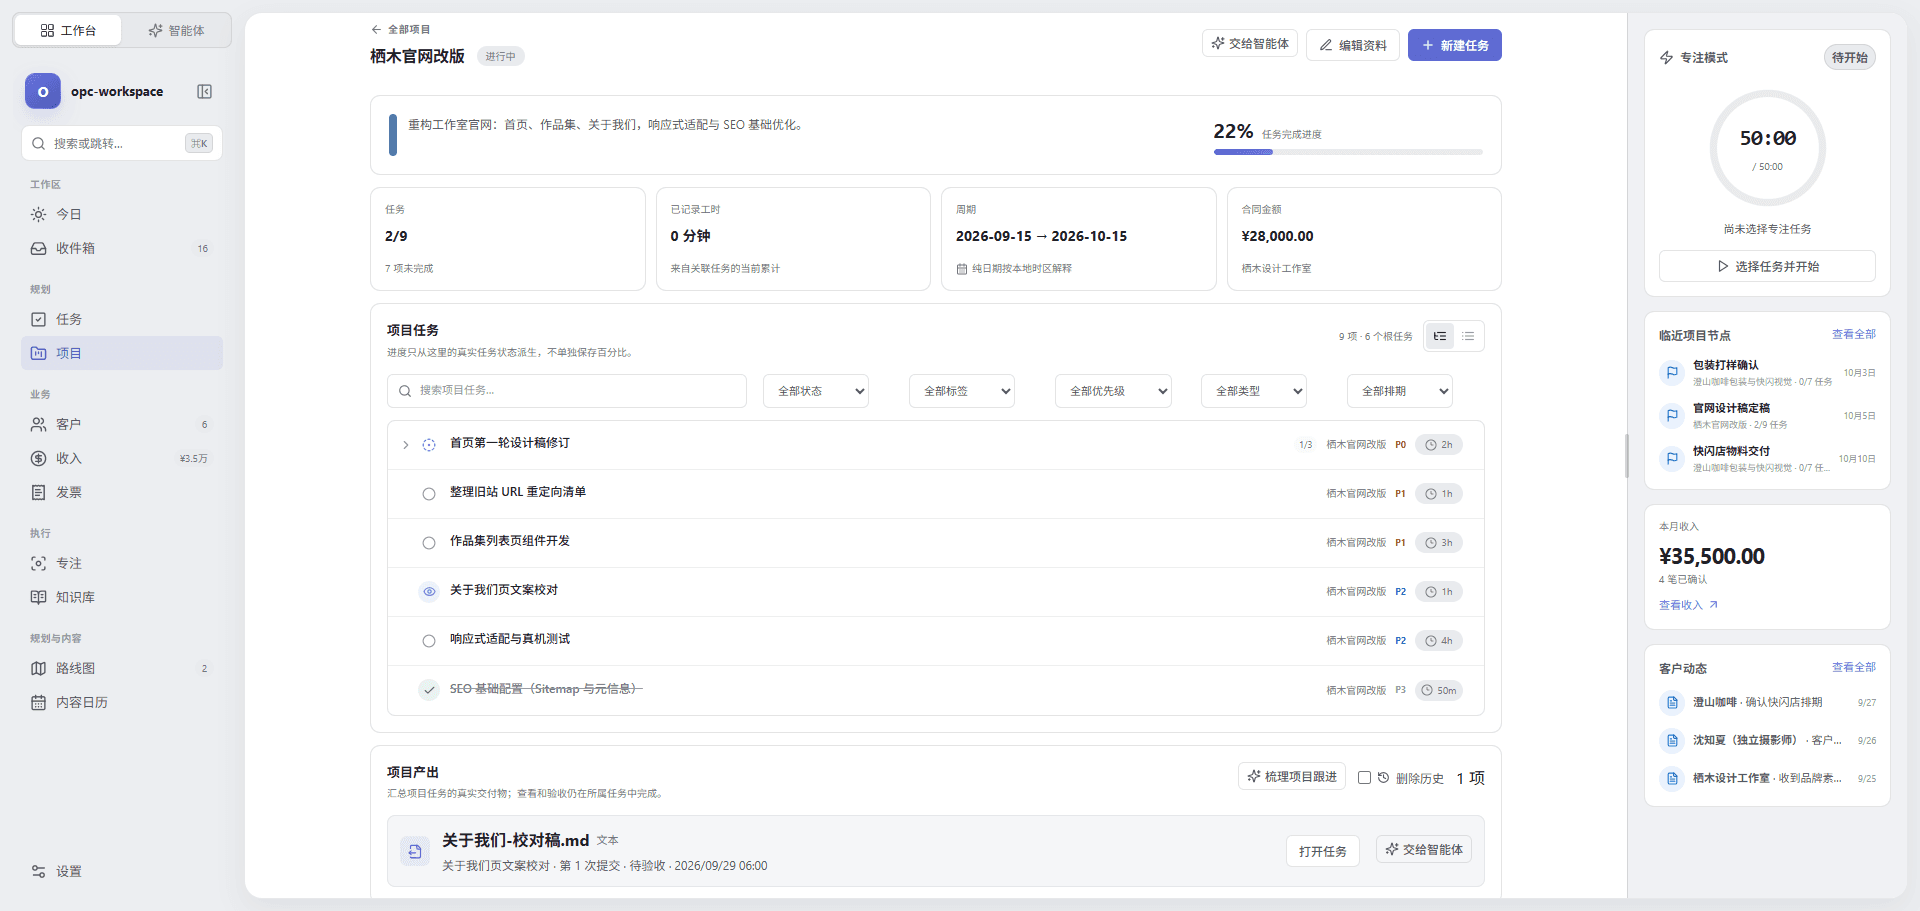1920x911 pixels.
Task: Click 关于我们-校对稿.md file icon
Action: [x=414, y=852]
